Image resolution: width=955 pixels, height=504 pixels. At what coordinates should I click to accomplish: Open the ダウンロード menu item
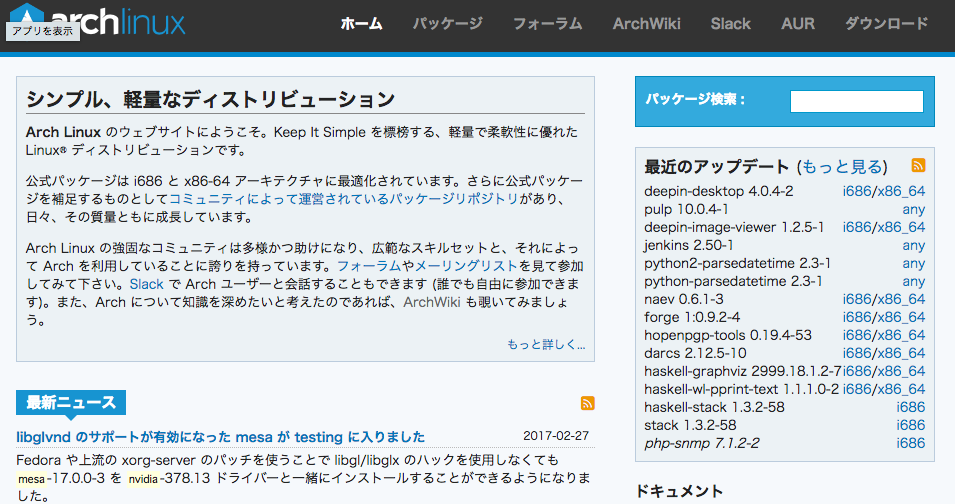click(886, 24)
